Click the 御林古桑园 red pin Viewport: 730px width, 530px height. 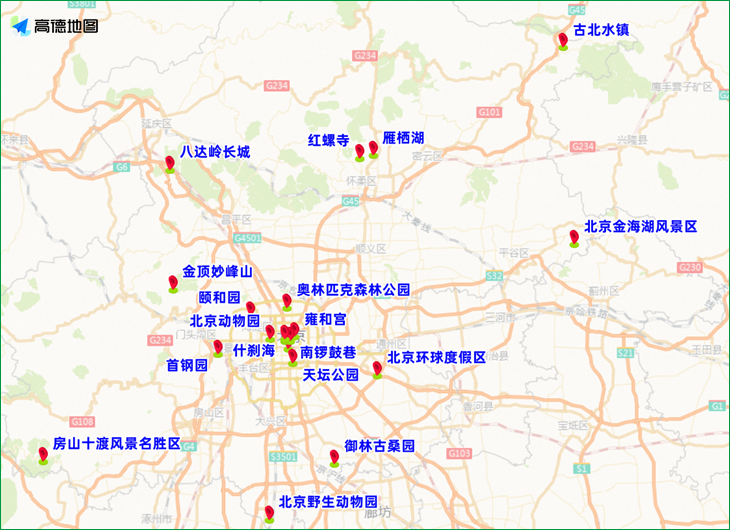[x=334, y=458]
